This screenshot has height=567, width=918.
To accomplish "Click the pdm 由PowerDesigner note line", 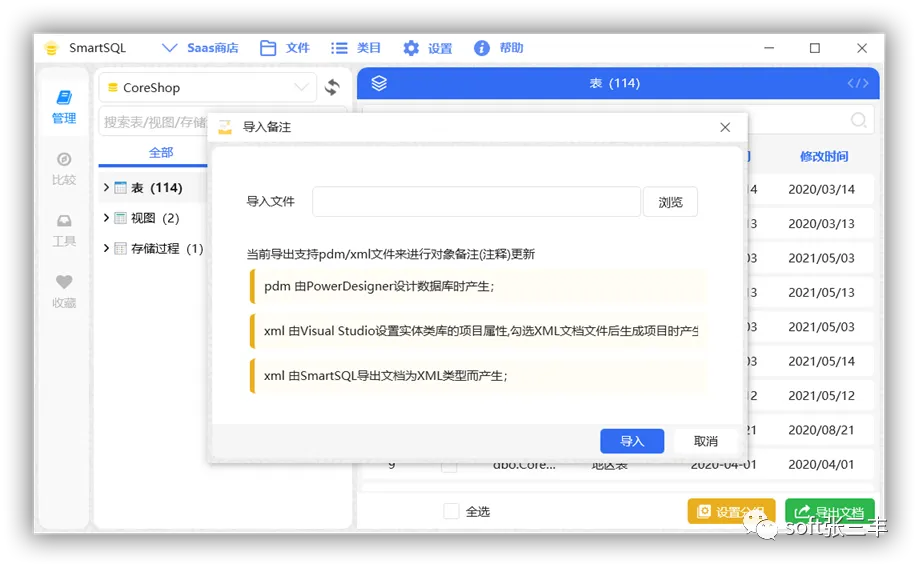I will (477, 286).
